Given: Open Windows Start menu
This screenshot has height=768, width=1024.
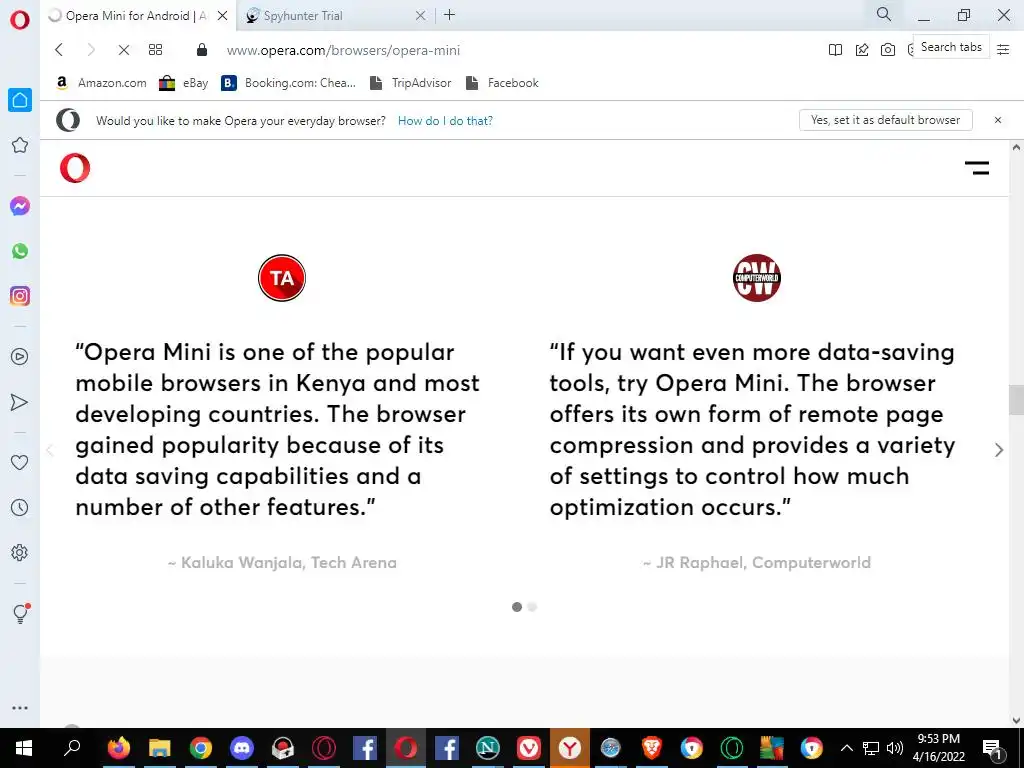Looking at the screenshot, I should click(24, 748).
